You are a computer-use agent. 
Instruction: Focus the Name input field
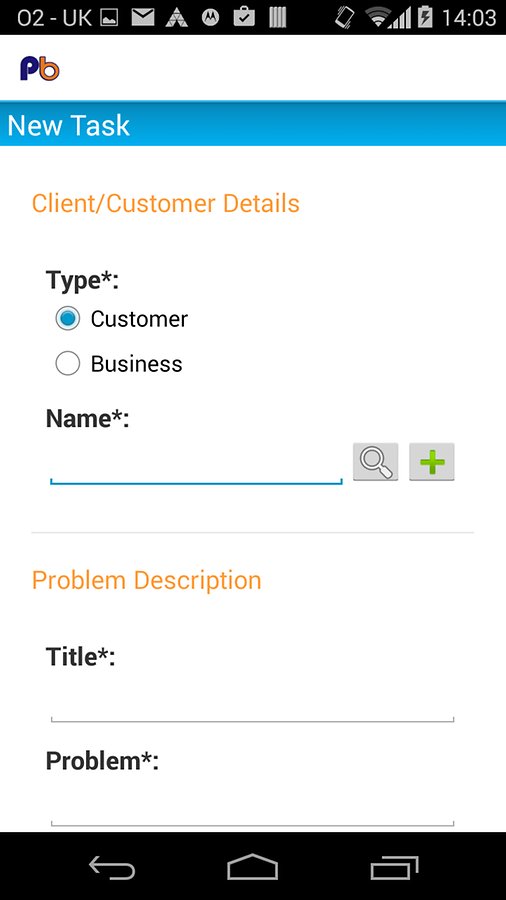[x=196, y=465]
